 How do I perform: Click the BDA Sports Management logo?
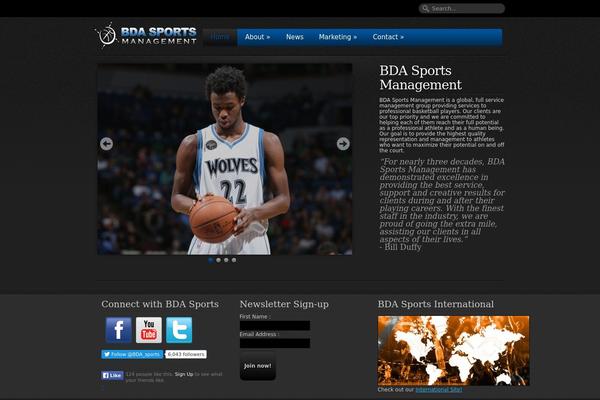click(x=146, y=35)
